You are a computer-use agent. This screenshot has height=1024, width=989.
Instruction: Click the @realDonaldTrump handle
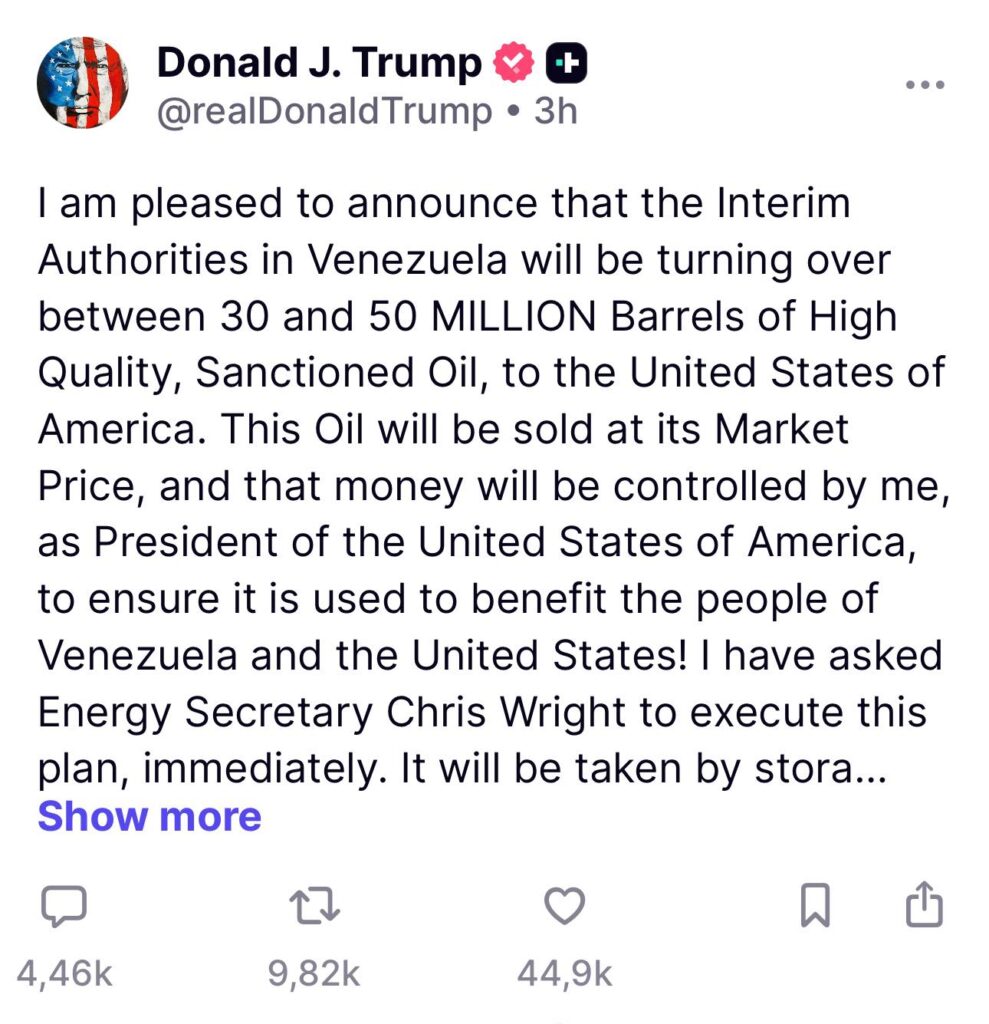(x=324, y=111)
